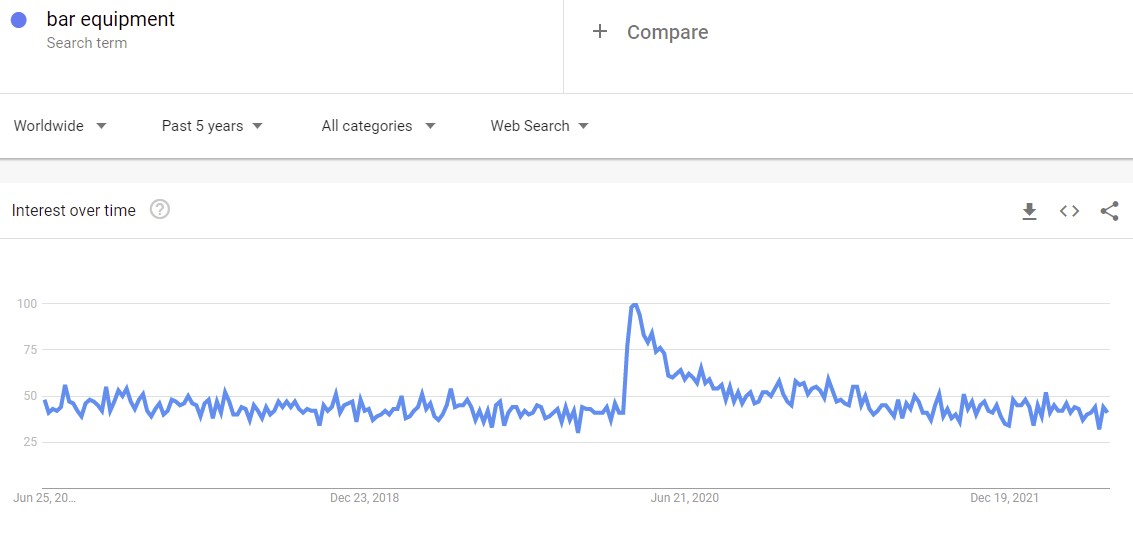Image resolution: width=1133 pixels, height=536 pixels.
Task: Click the Dec 23, 2018 axis label
Action: (x=364, y=498)
